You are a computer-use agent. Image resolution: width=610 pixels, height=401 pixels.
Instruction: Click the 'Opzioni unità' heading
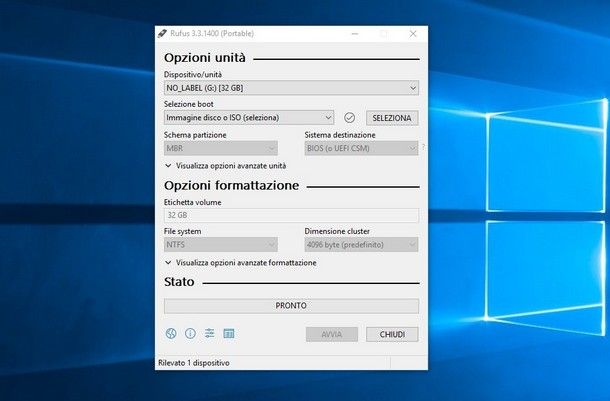click(x=205, y=58)
